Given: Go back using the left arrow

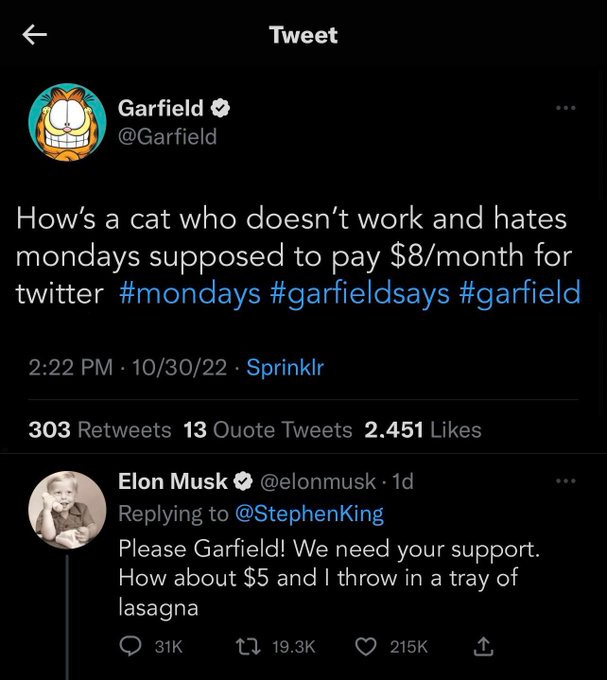Looking at the screenshot, I should pyautogui.click(x=35, y=35).
